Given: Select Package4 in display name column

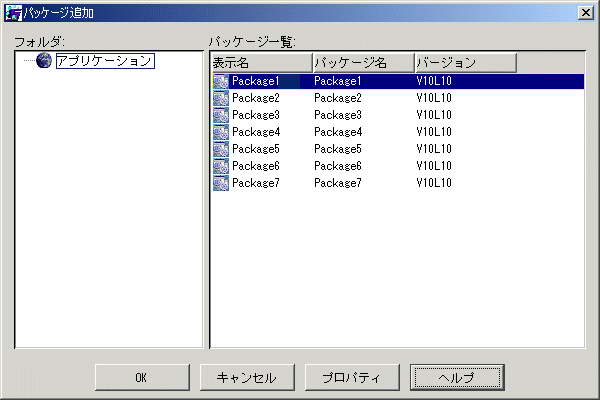Looking at the screenshot, I should click(256, 132).
